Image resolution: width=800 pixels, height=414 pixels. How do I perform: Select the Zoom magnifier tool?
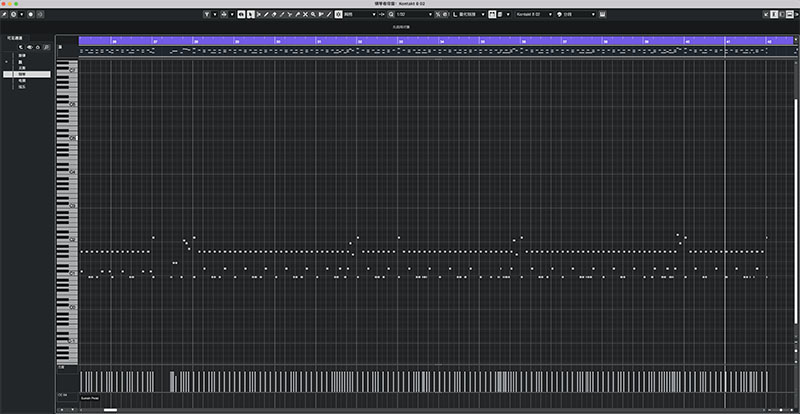pos(313,14)
